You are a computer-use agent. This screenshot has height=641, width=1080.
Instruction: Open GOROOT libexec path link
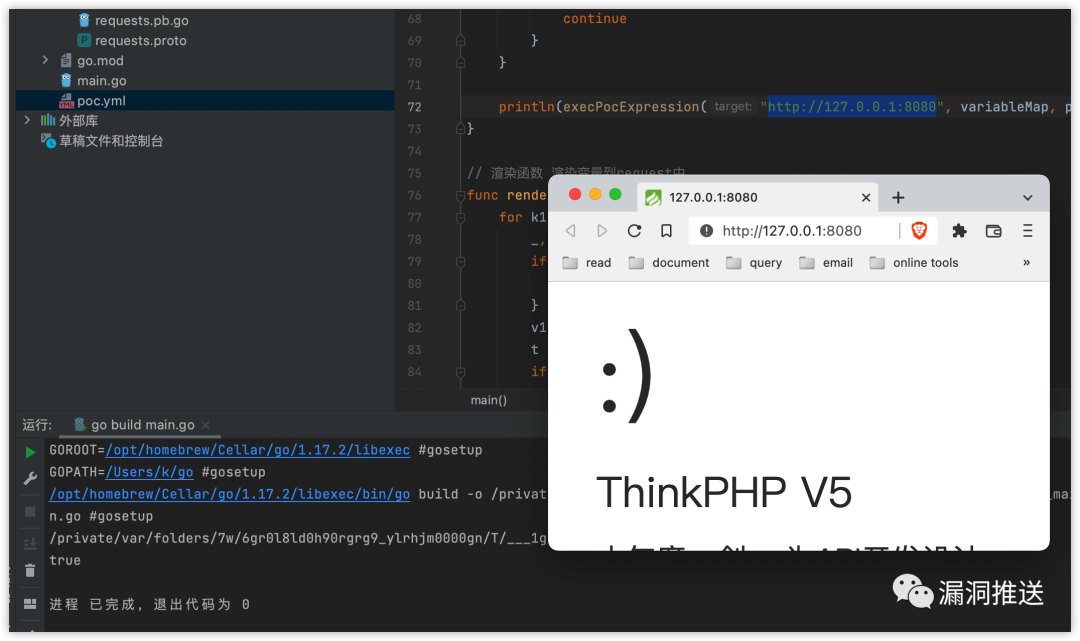(258, 450)
